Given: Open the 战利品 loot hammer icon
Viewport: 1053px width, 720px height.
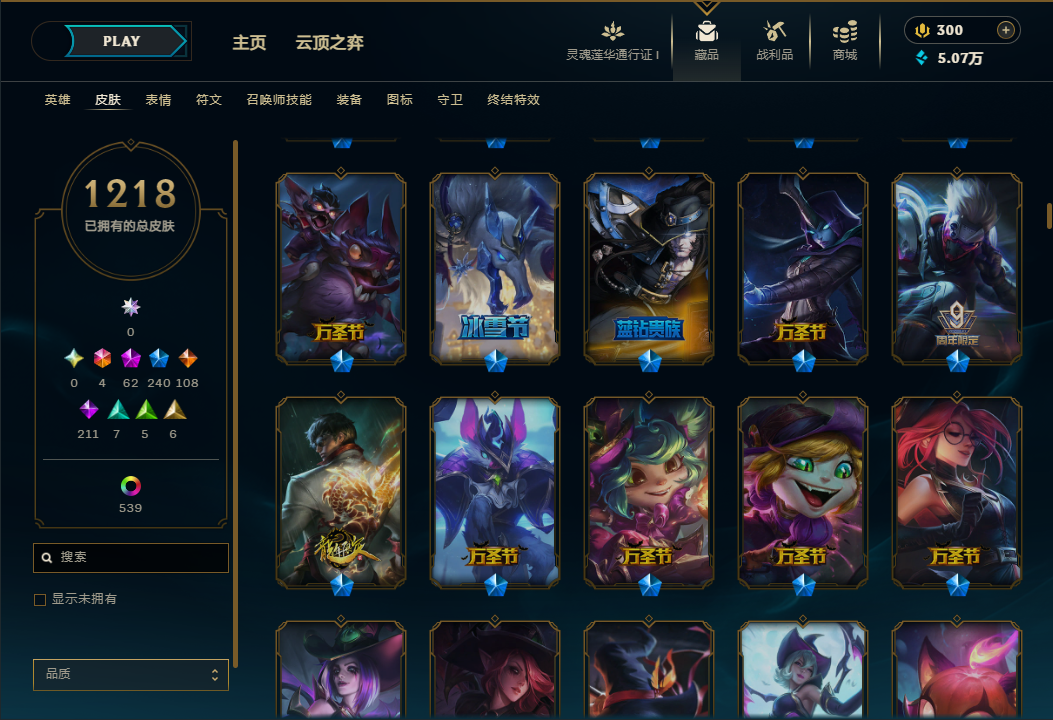Looking at the screenshot, I should tap(774, 31).
